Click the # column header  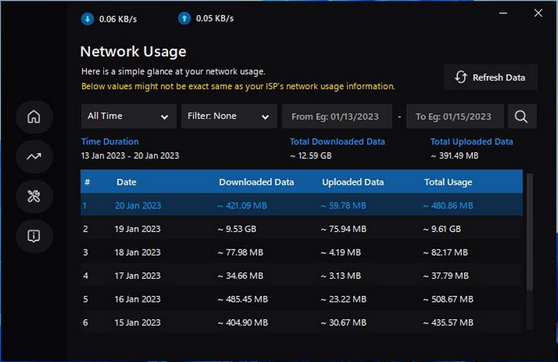[x=87, y=182]
